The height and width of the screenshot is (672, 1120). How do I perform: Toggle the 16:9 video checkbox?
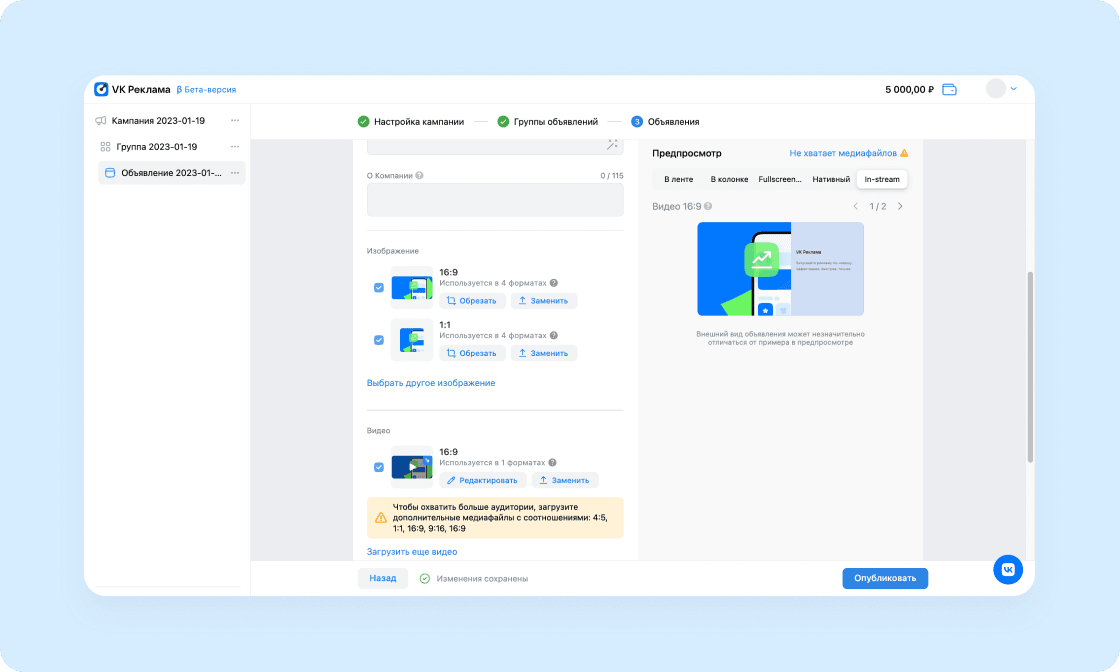[379, 467]
